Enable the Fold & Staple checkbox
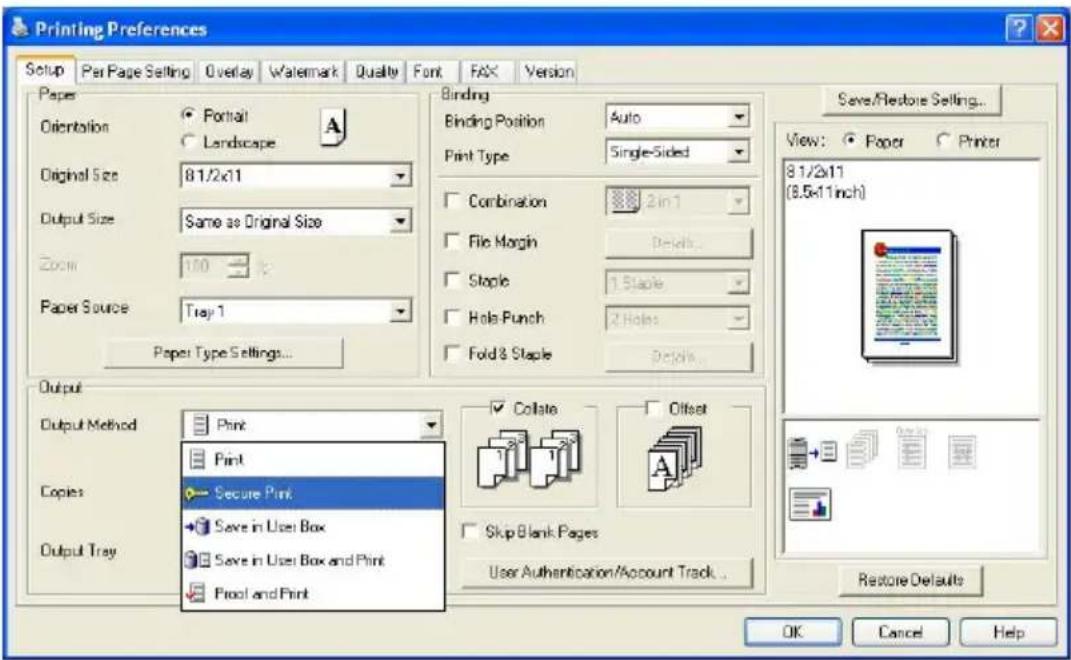The image size is (1071, 660). [451, 353]
